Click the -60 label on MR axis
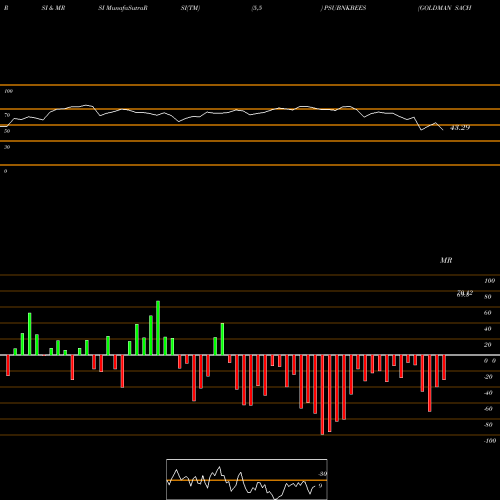 [x=488, y=409]
